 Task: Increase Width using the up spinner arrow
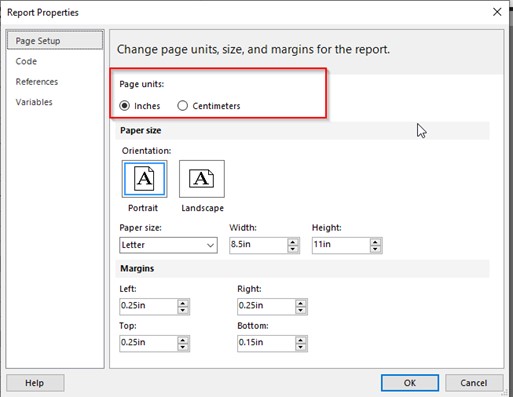293,242
